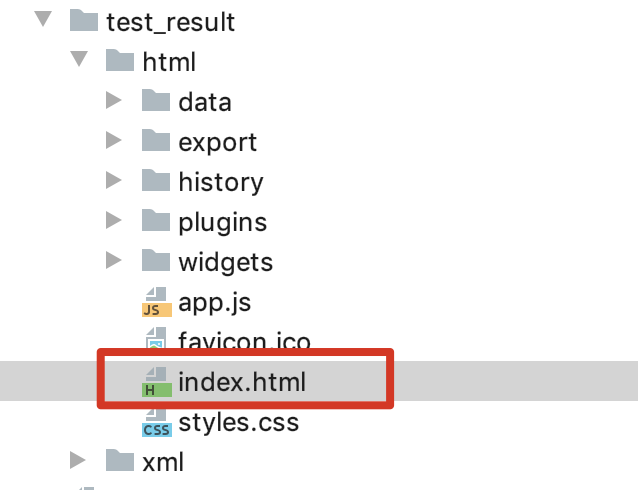Image resolution: width=638 pixels, height=490 pixels.
Task: Select the styles.css file name
Action: click(238, 422)
